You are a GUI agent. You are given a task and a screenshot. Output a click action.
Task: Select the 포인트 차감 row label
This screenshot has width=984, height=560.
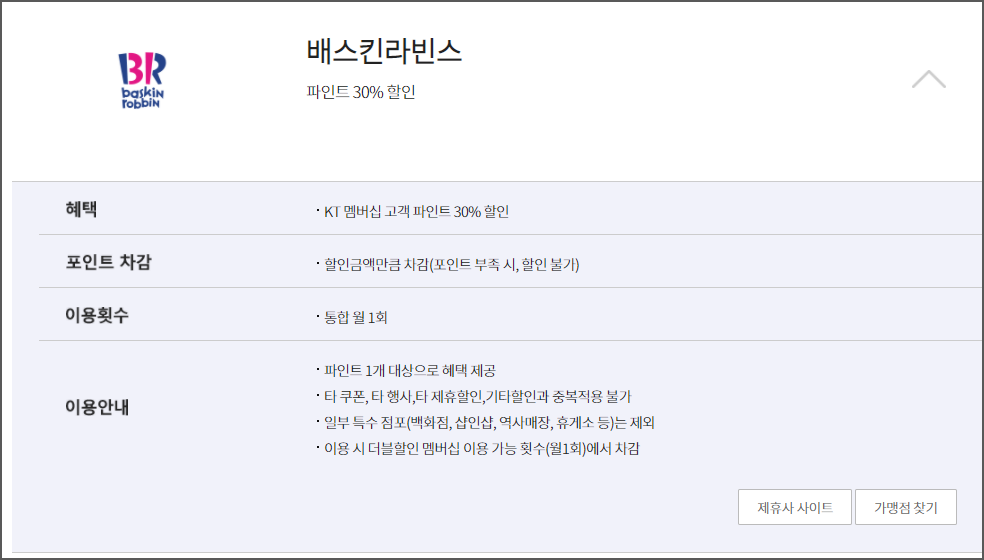(x=108, y=262)
